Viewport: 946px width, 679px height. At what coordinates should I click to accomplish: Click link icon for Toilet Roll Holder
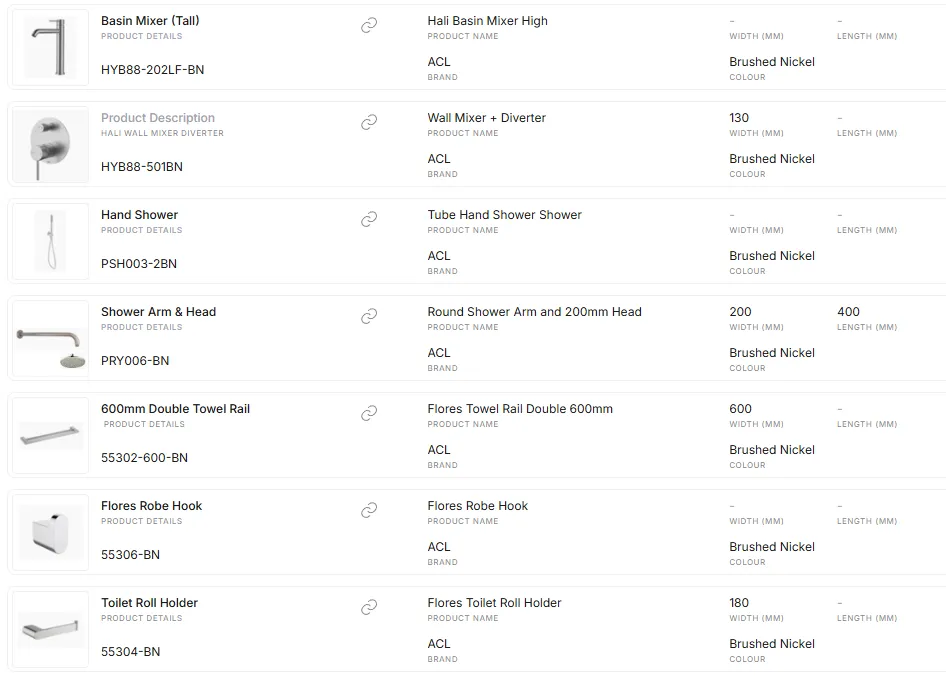pos(369,607)
